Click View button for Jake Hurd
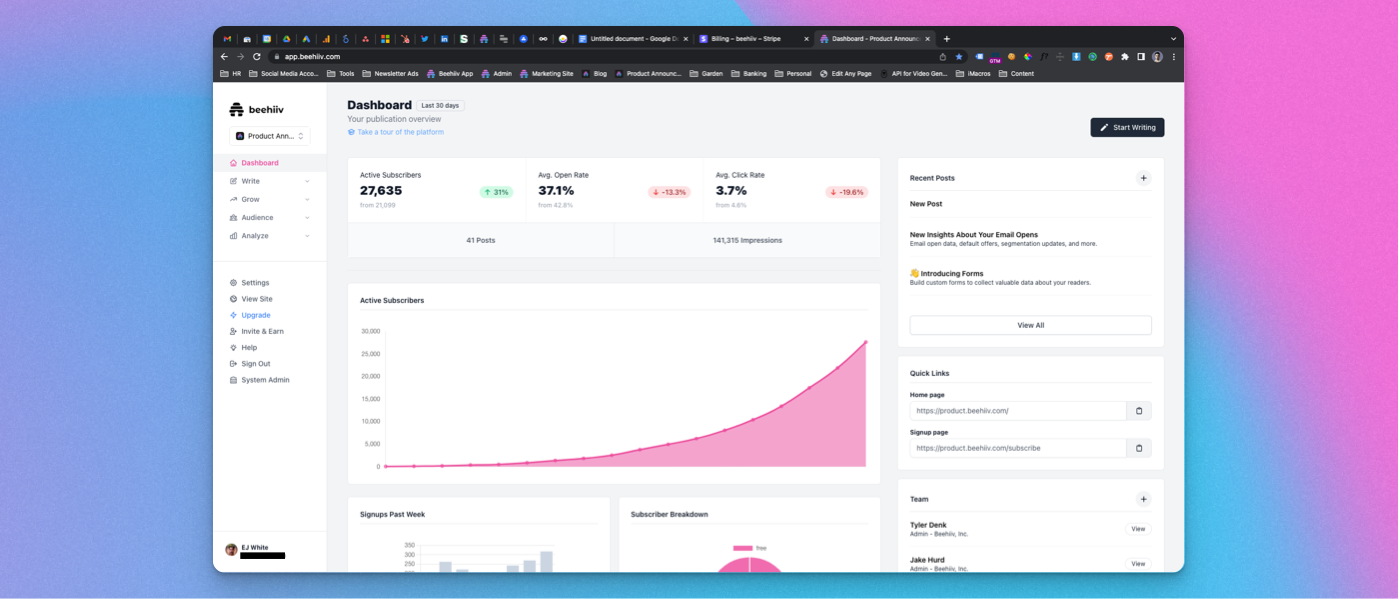 [x=1138, y=564]
